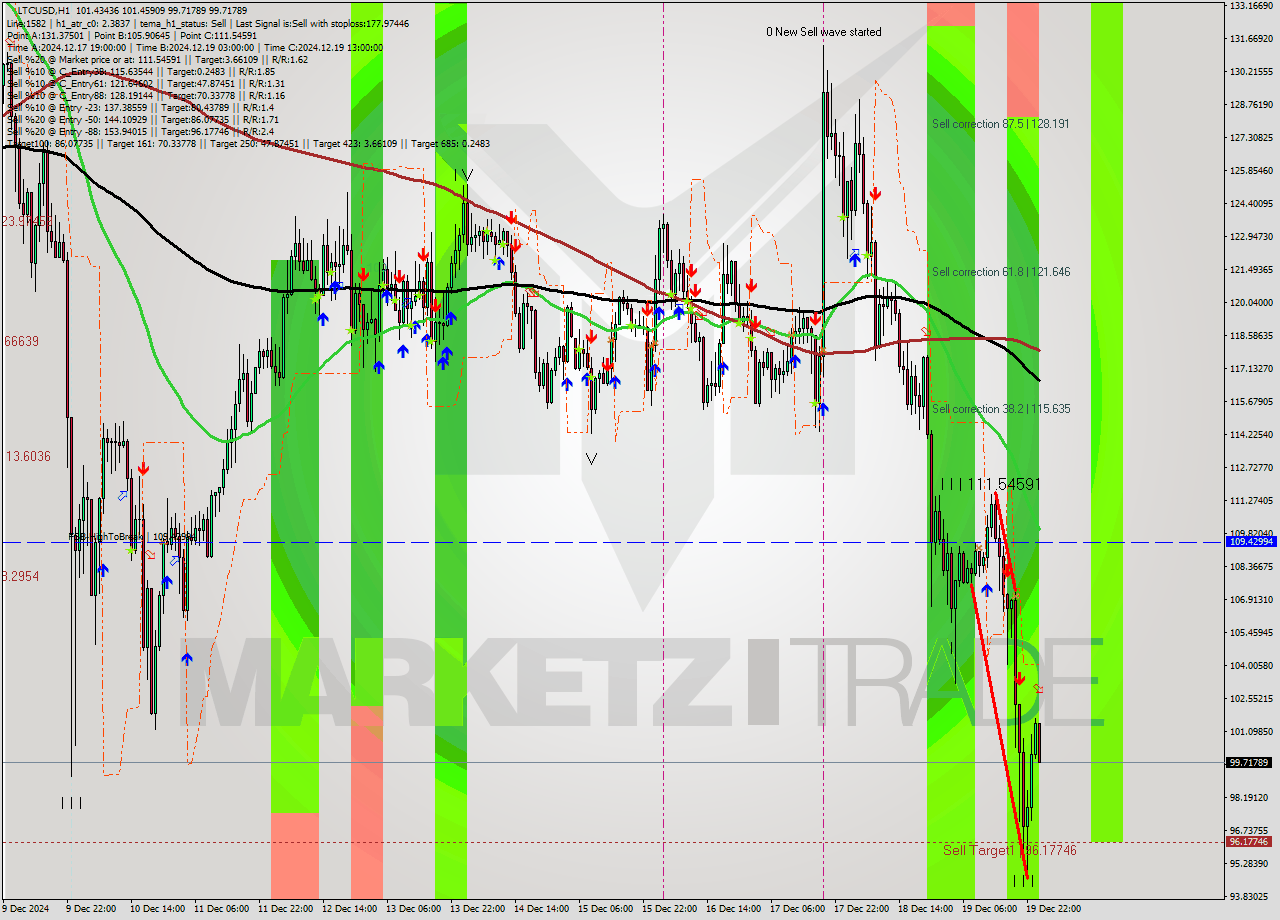Click the red 96.17746 price tag on axis

[x=1250, y=842]
